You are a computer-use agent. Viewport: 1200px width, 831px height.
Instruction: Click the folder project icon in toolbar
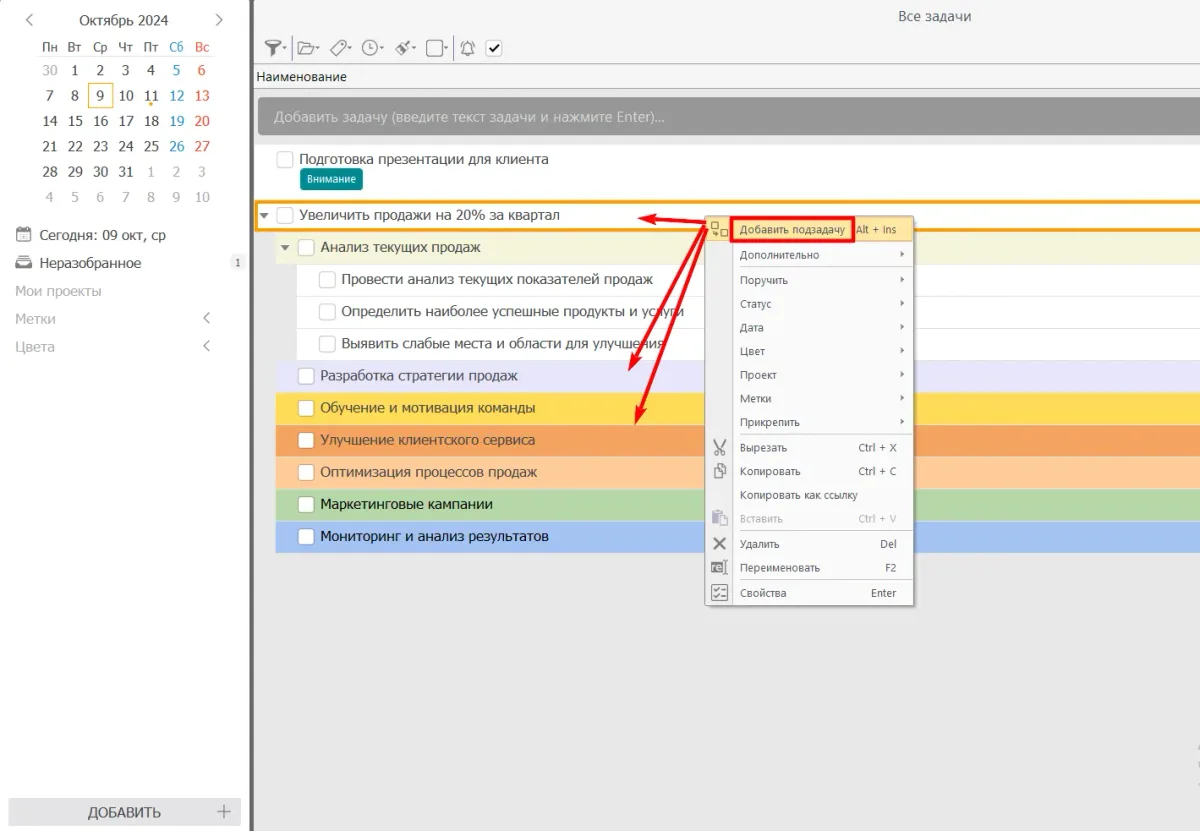click(x=306, y=48)
